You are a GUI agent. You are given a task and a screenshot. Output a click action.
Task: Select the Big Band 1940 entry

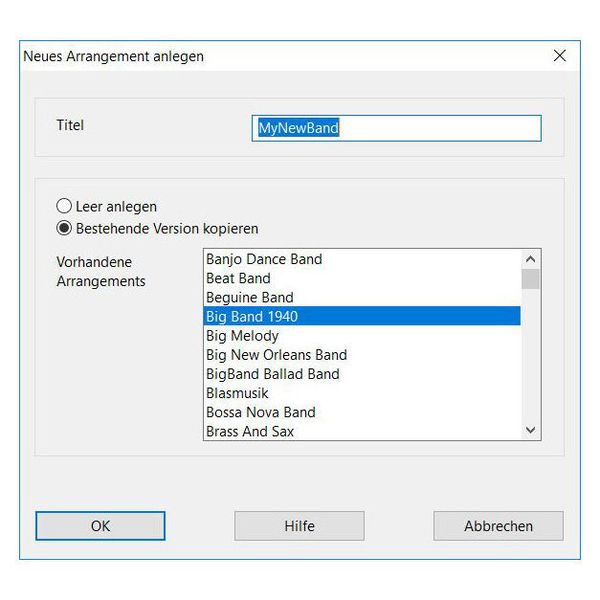[252, 316]
